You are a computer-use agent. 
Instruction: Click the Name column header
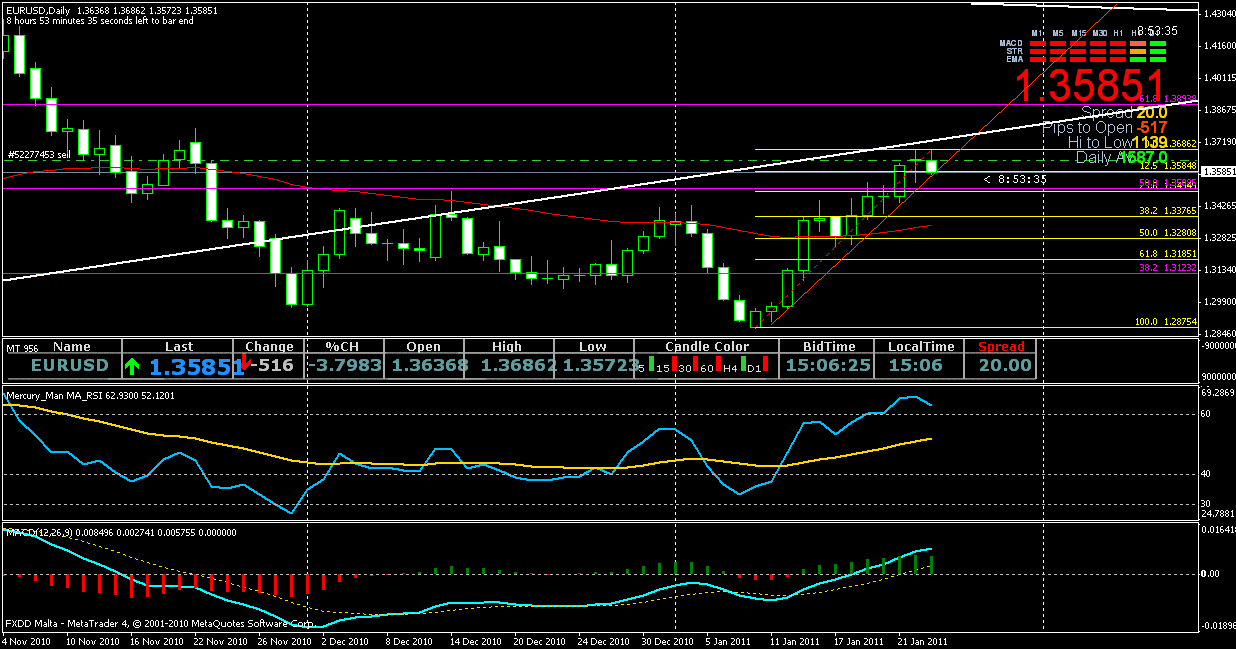point(72,347)
